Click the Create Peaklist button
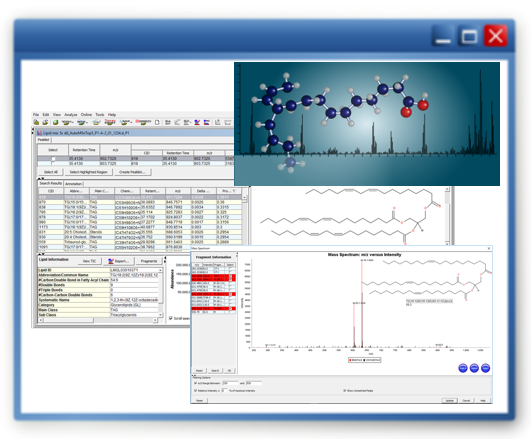The width and height of the screenshot is (531, 439). tap(132, 172)
